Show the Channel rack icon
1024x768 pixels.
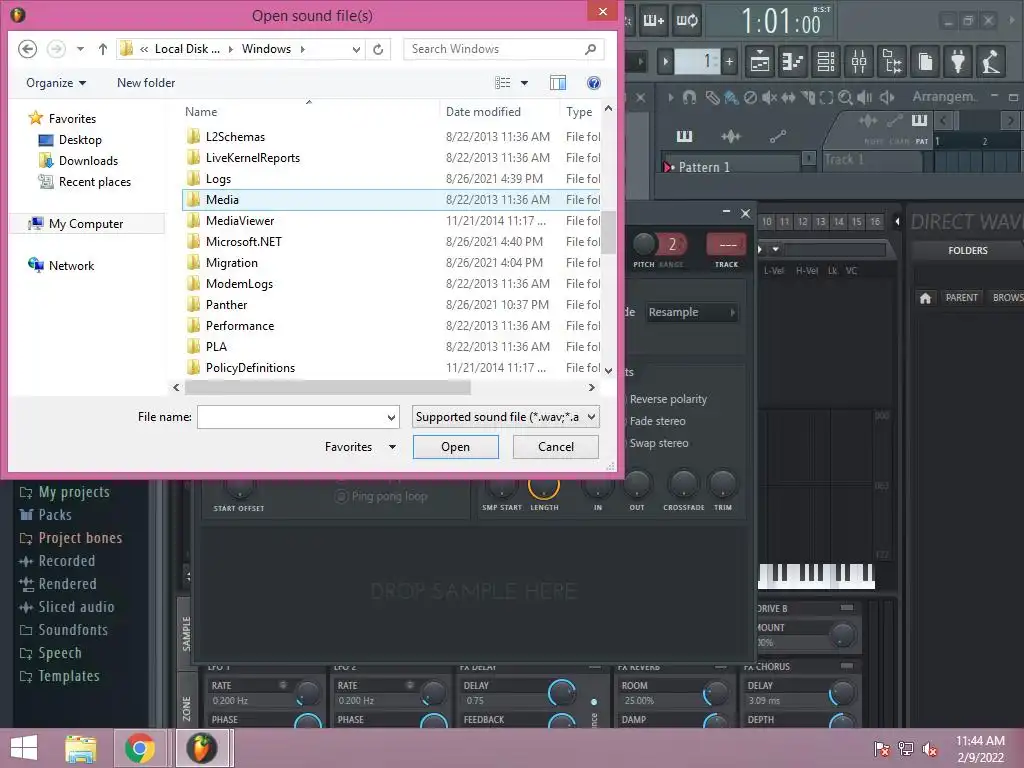click(x=826, y=62)
